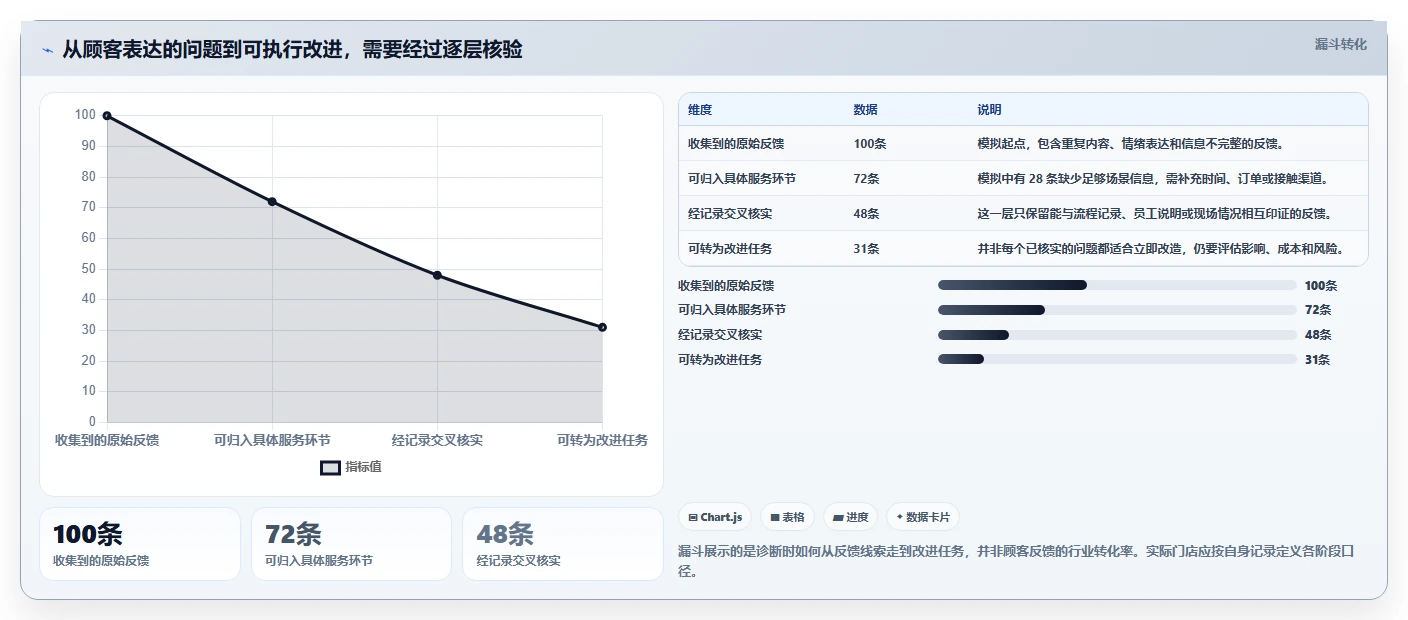Click the 说明 table column header
This screenshot has height=620, width=1408.
click(x=989, y=110)
